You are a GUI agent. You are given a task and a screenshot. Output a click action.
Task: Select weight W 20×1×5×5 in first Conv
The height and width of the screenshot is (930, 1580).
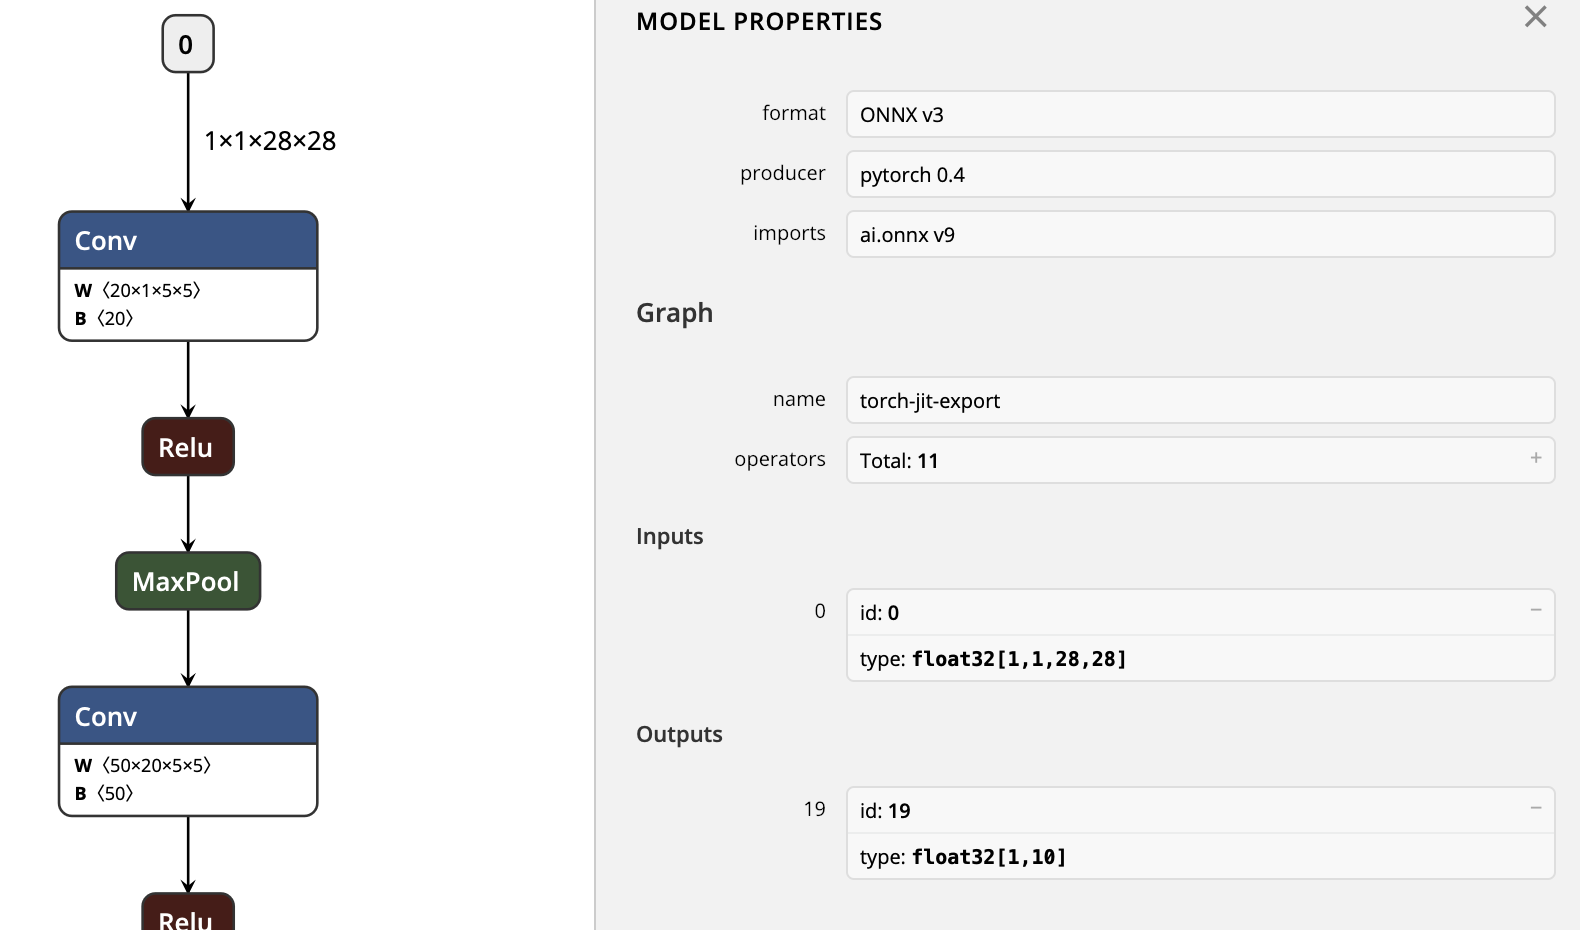(x=136, y=290)
